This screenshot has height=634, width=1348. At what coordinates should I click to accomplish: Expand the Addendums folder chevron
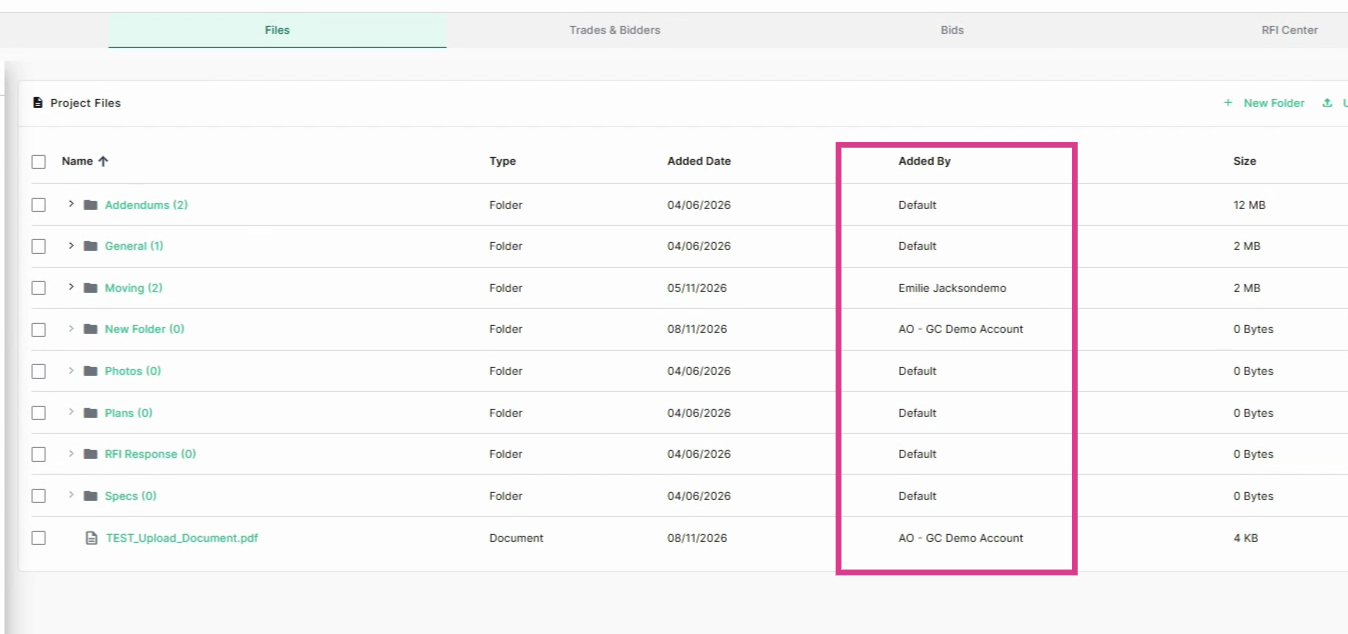(x=71, y=204)
